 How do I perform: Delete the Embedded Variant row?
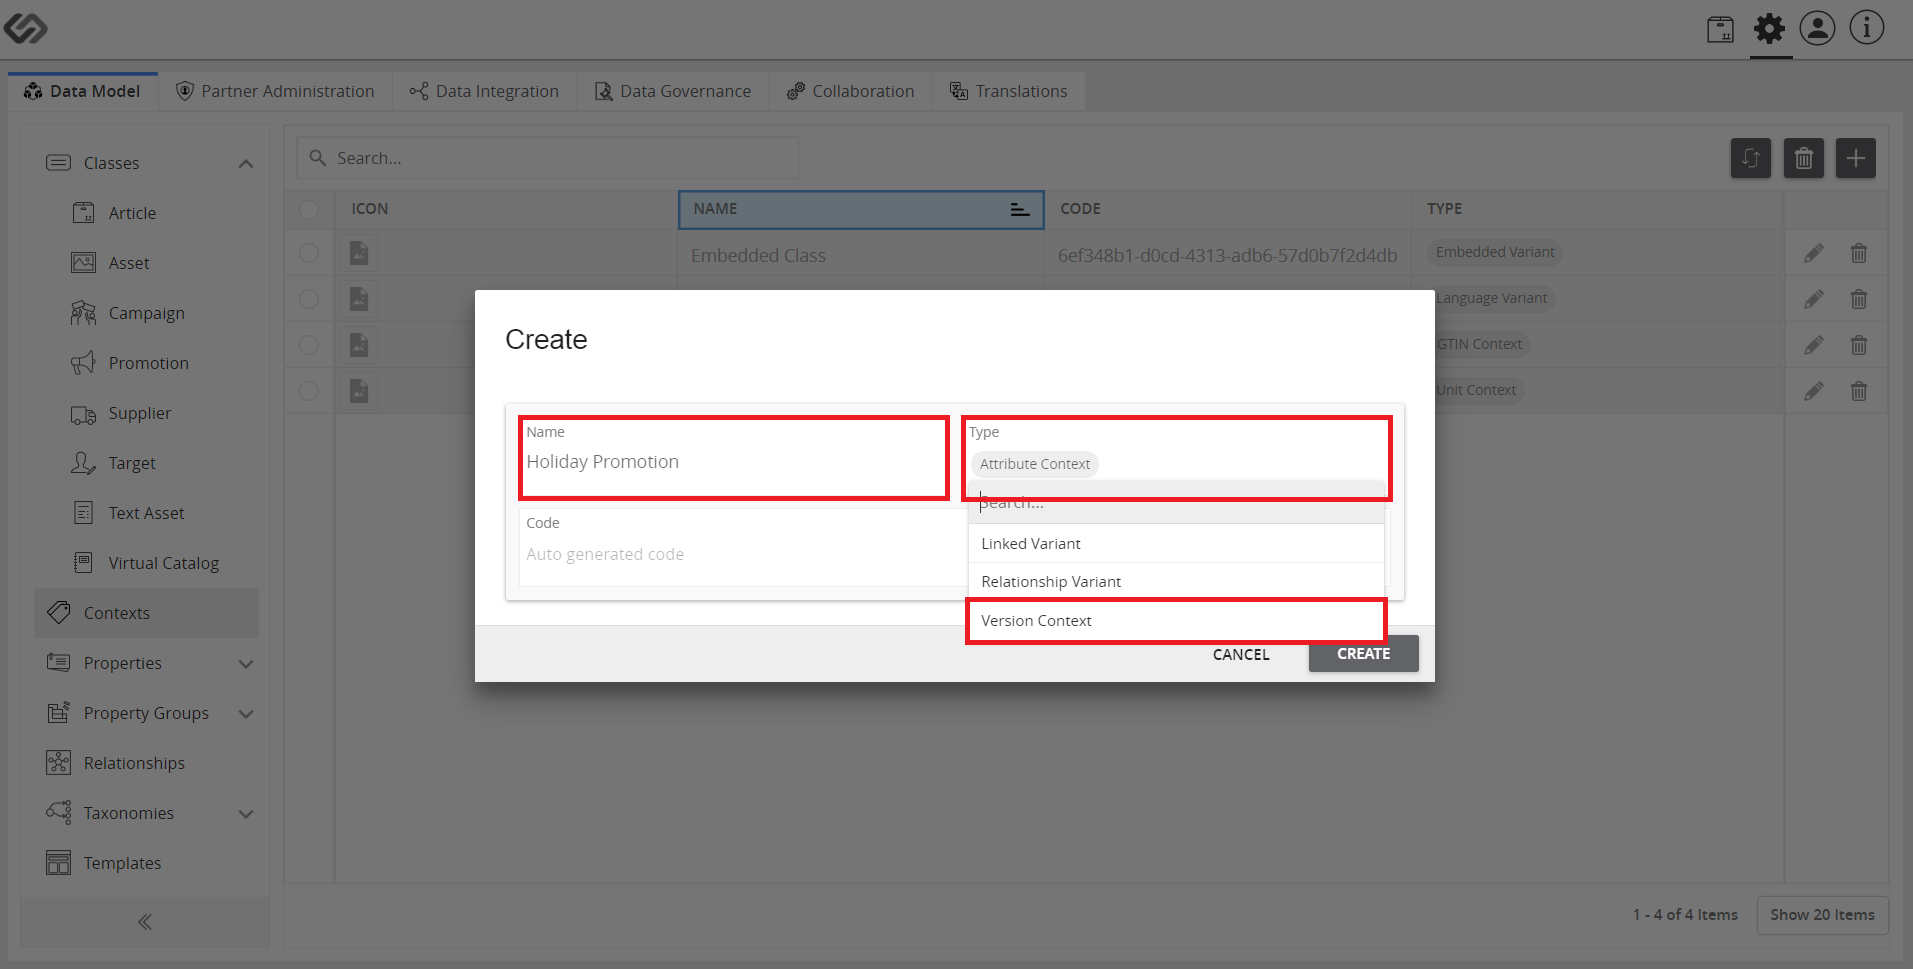[x=1858, y=253]
